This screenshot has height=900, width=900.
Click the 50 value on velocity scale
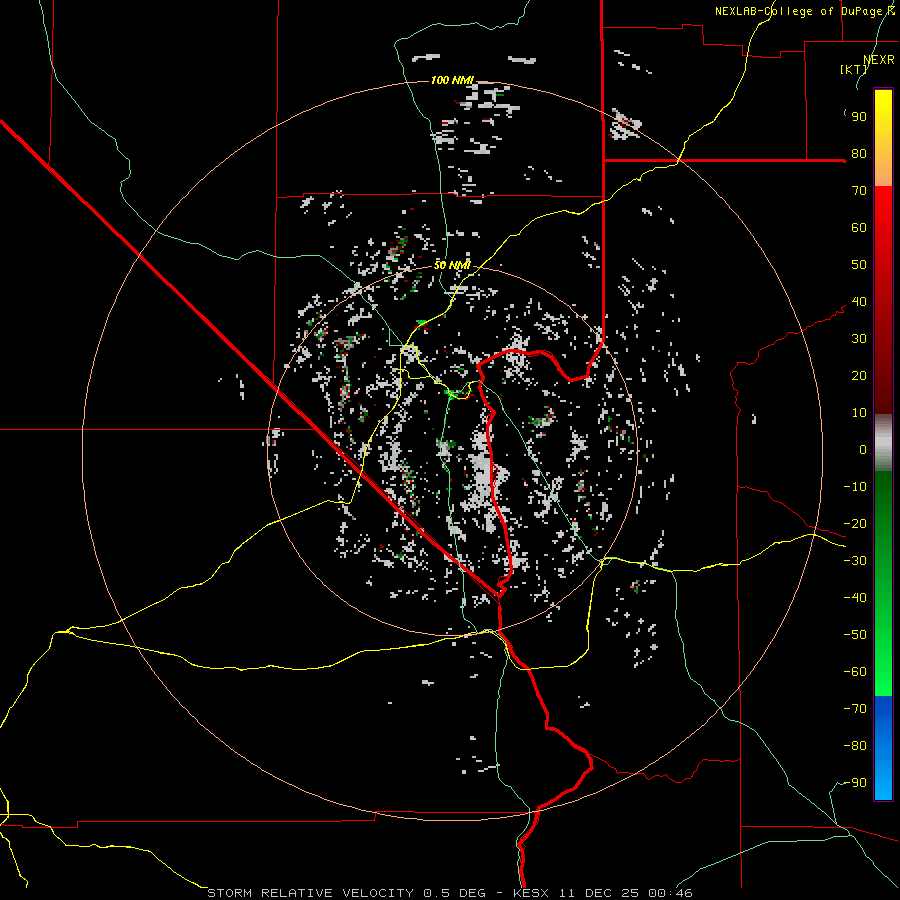[x=859, y=265]
